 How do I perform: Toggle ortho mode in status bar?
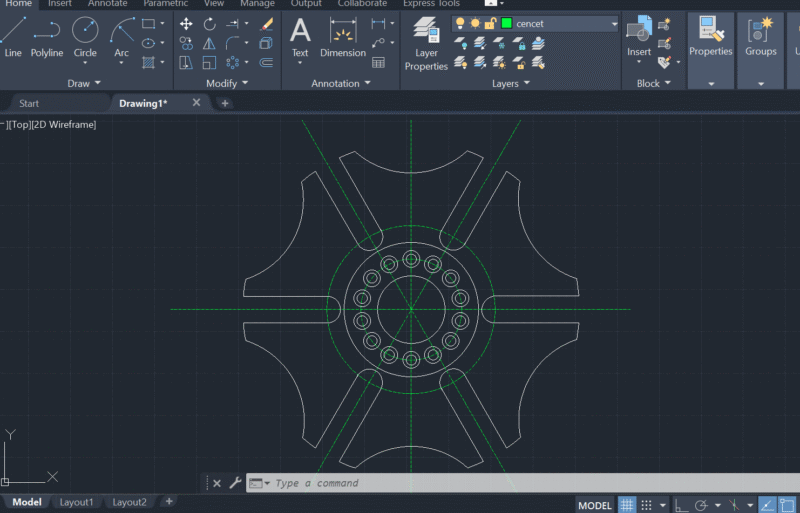[x=681, y=505]
